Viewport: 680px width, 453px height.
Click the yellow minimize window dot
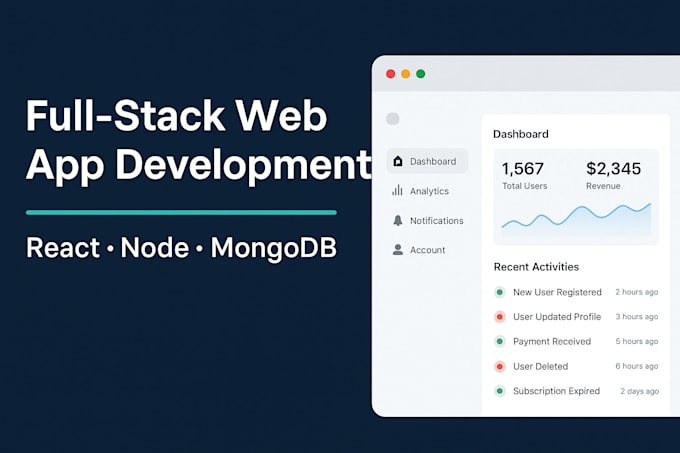(x=405, y=74)
